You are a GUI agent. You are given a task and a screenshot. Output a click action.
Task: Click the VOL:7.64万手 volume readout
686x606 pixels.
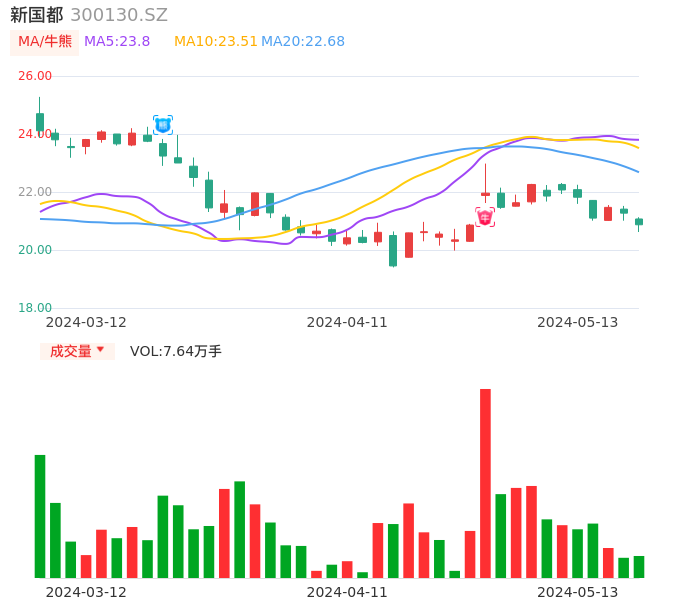point(176,351)
